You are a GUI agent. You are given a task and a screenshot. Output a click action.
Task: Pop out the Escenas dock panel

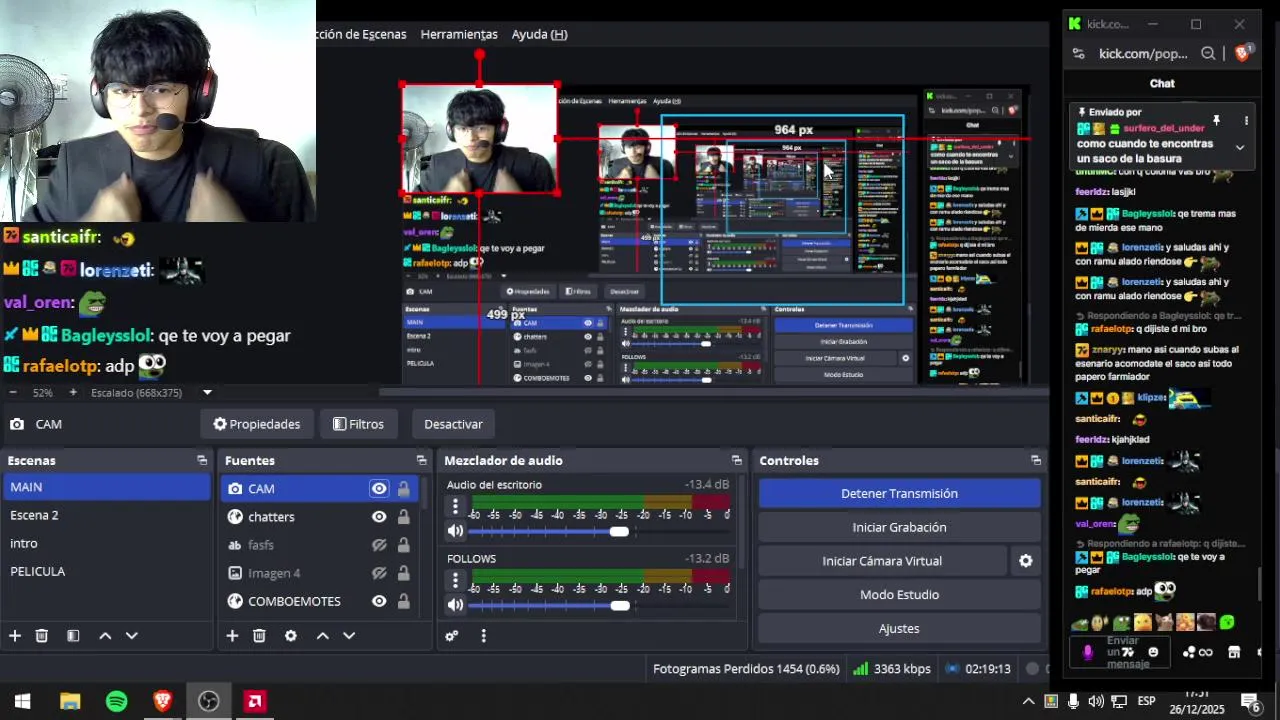[202, 461]
